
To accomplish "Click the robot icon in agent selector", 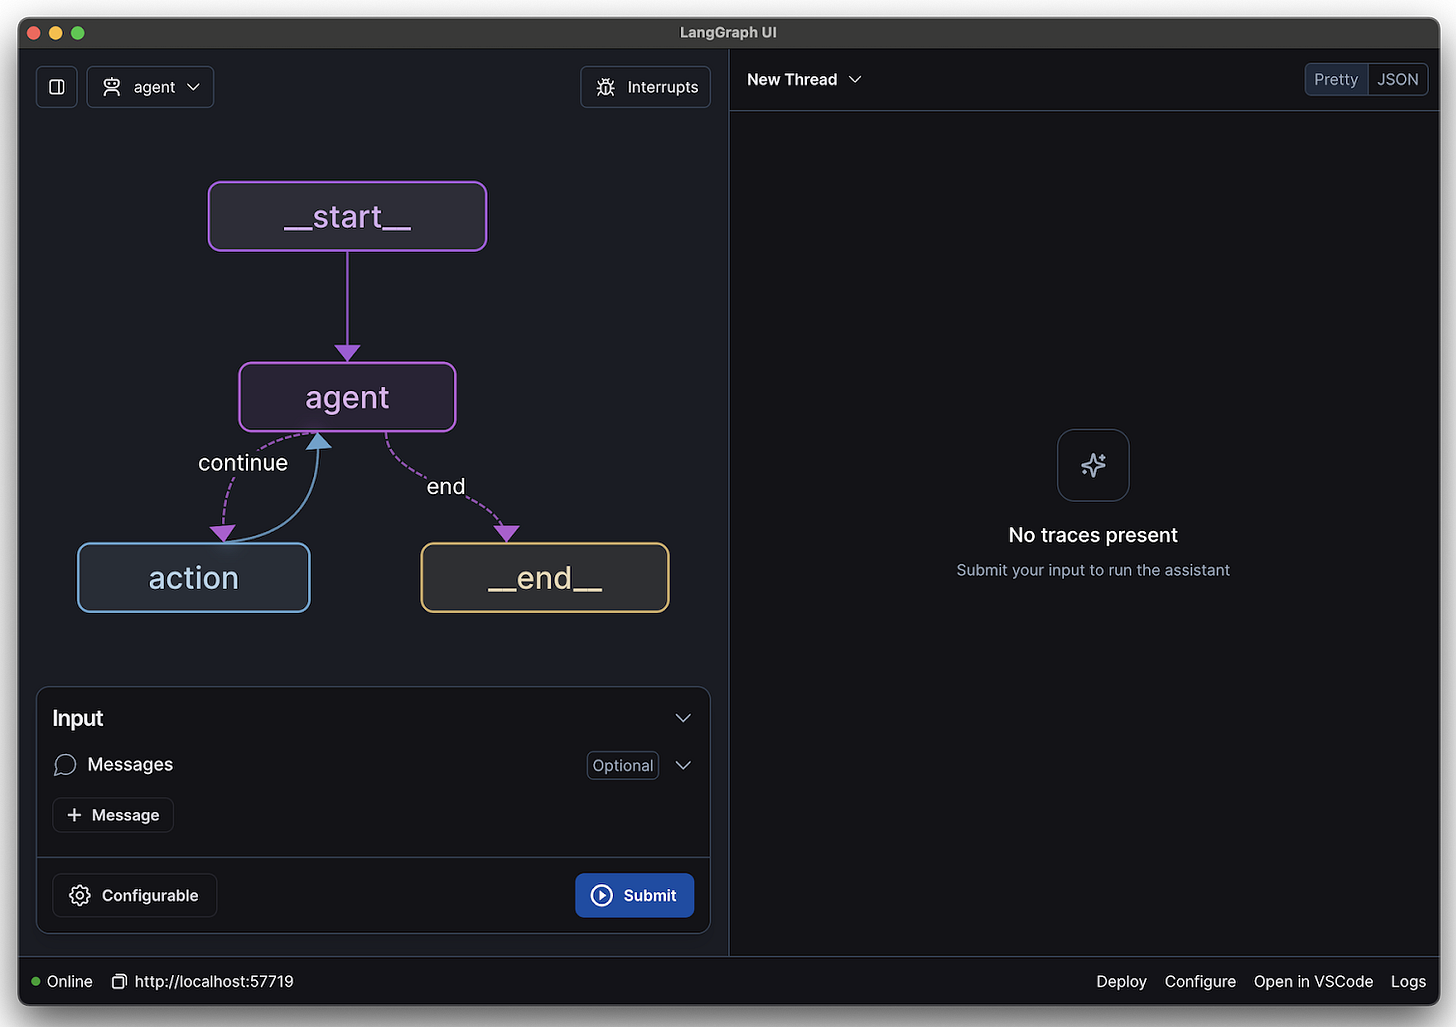I will tap(112, 87).
